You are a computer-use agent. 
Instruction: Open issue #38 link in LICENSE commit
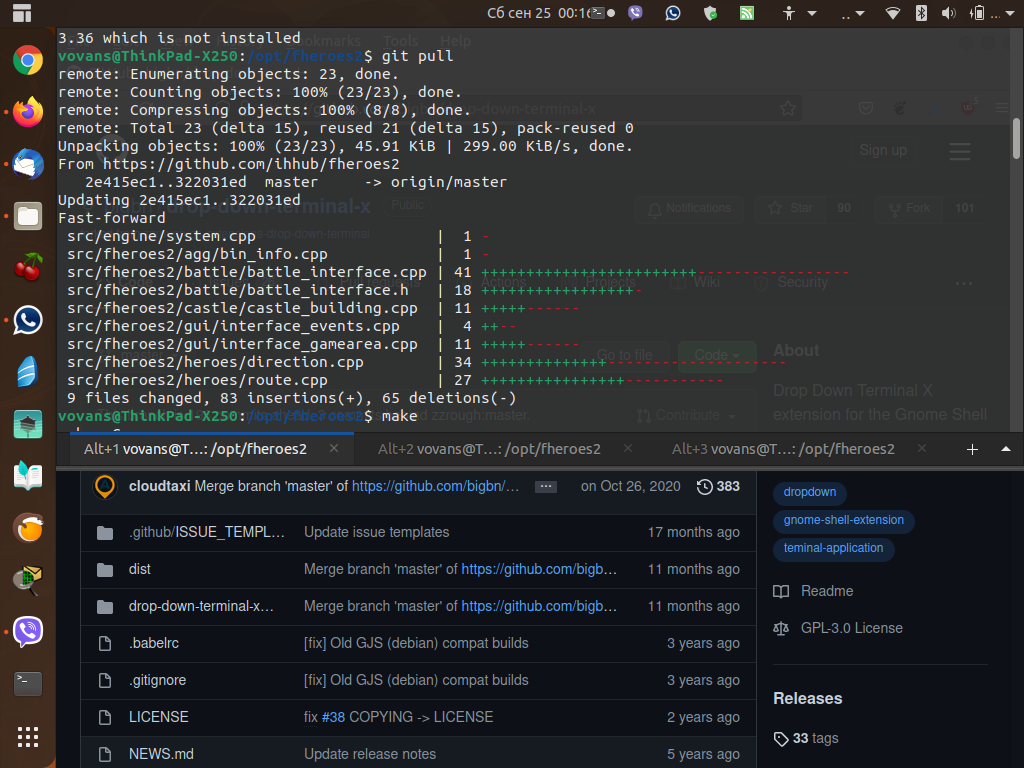[x=333, y=717]
